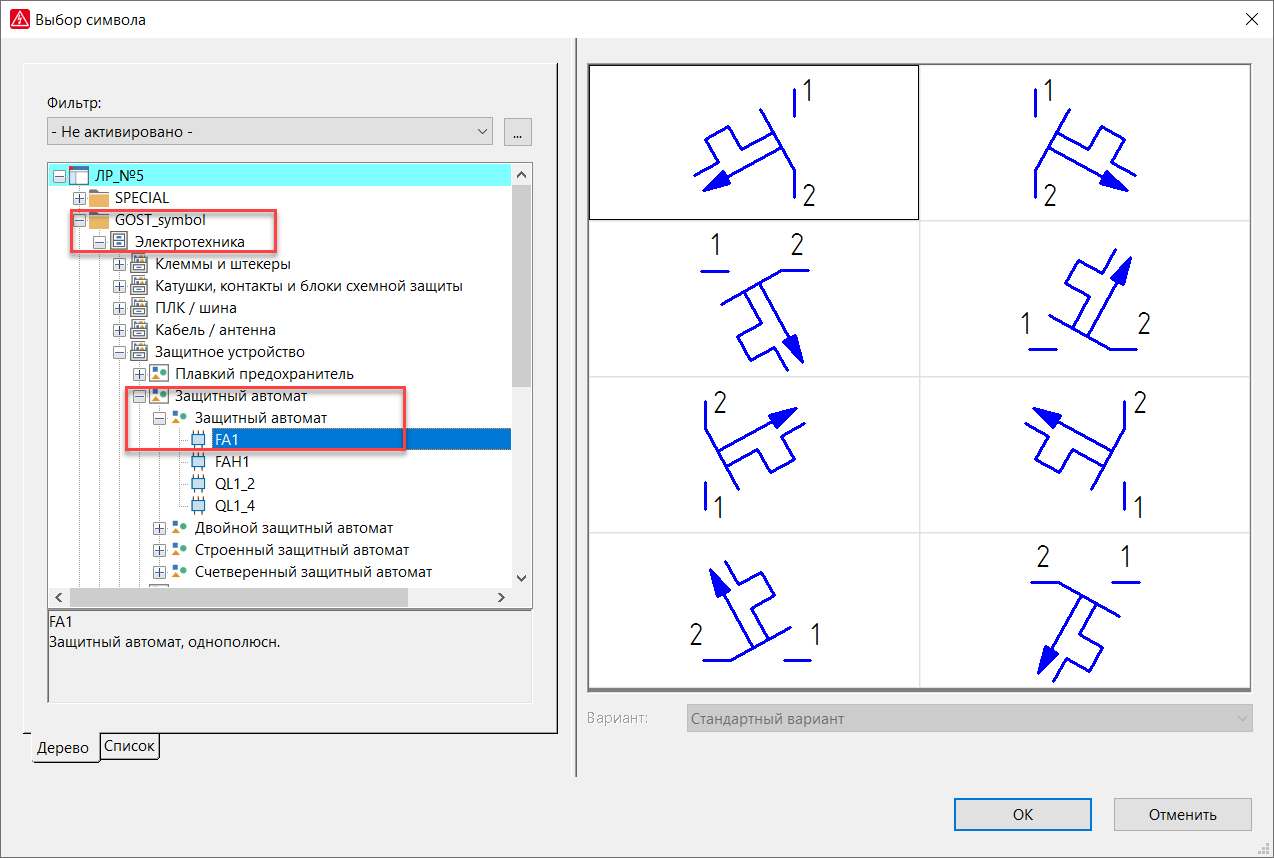Click the Отменить button
Viewport: 1274px width, 858px height.
click(1183, 814)
